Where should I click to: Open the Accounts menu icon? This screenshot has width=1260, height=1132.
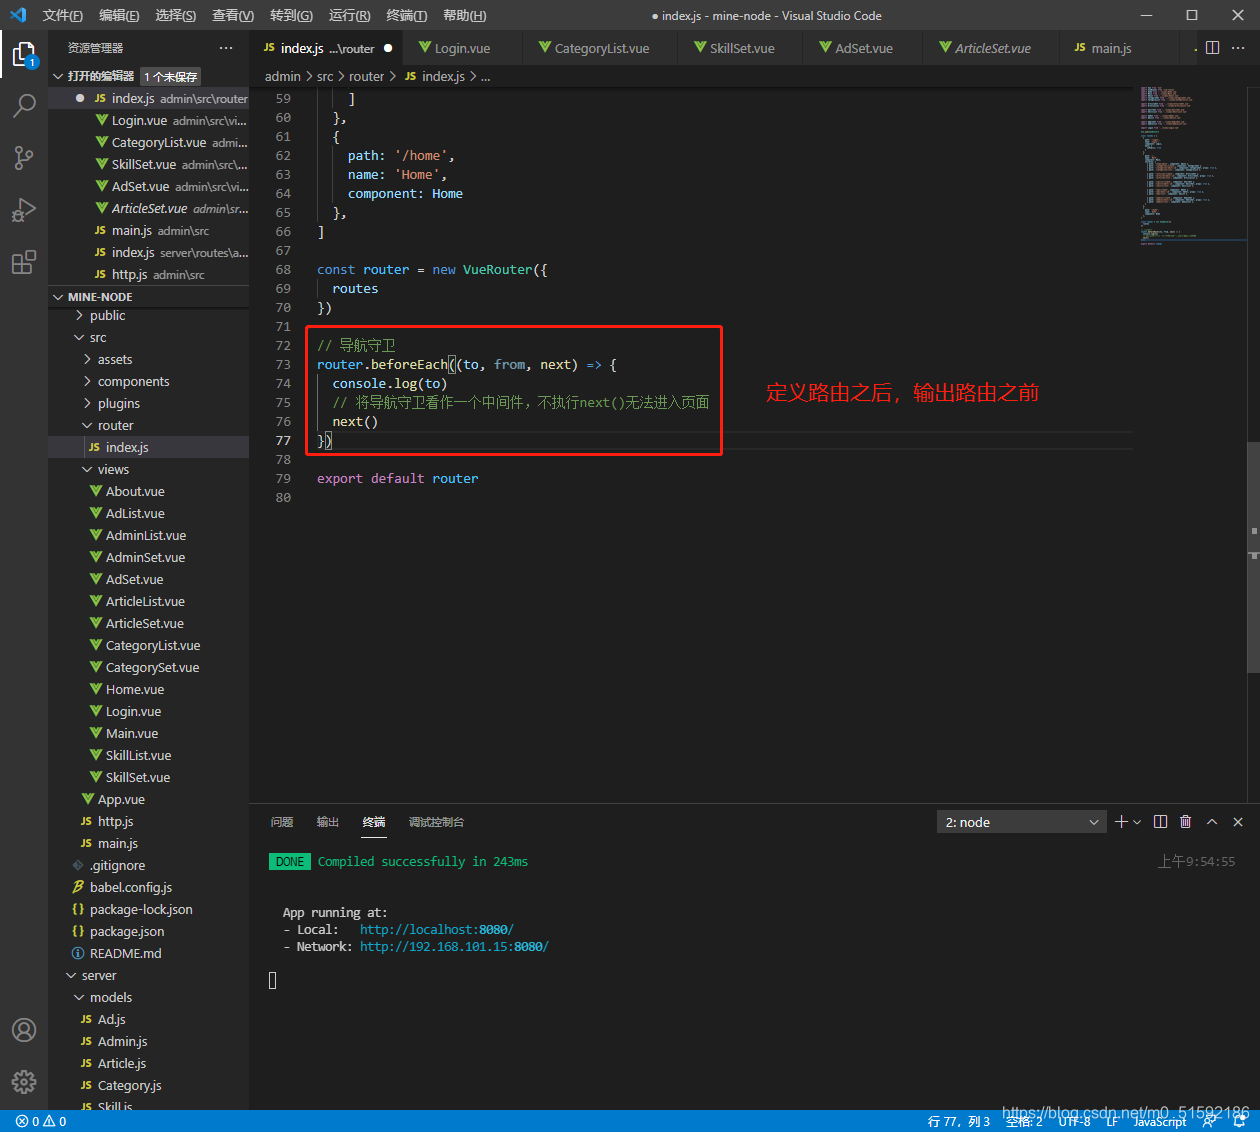(x=24, y=1030)
